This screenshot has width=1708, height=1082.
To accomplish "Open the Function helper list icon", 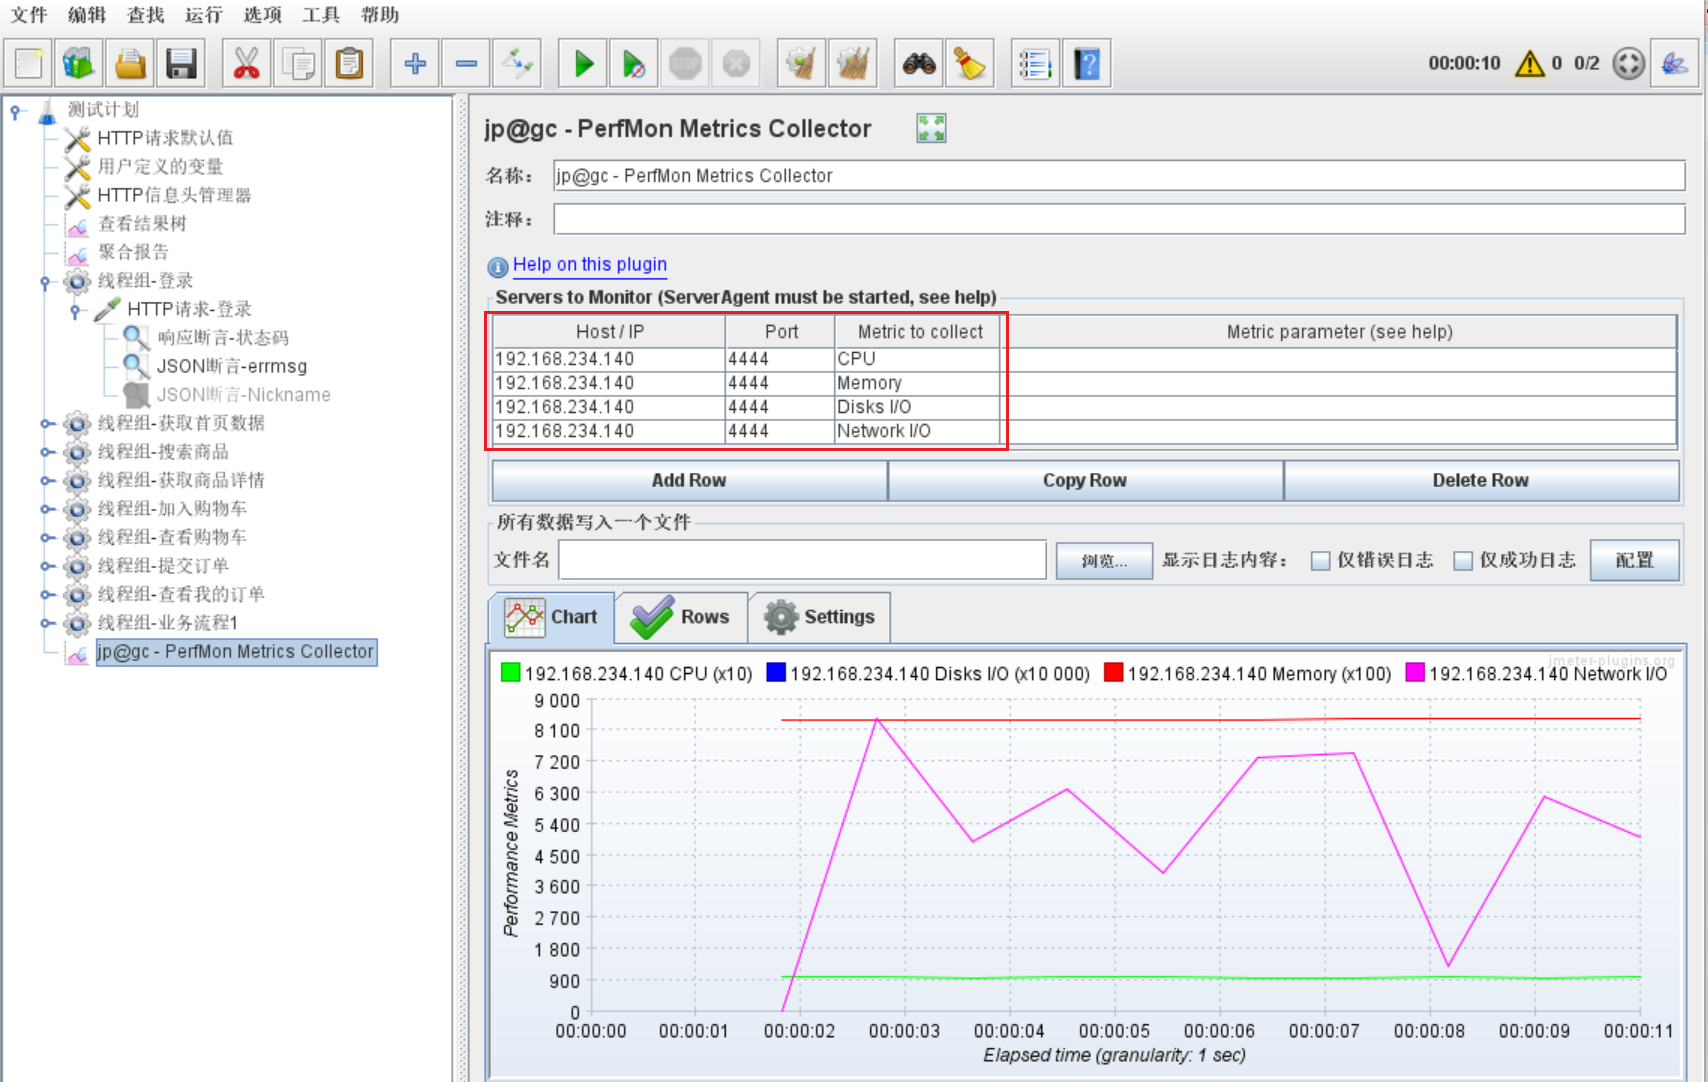I will coord(1035,64).
